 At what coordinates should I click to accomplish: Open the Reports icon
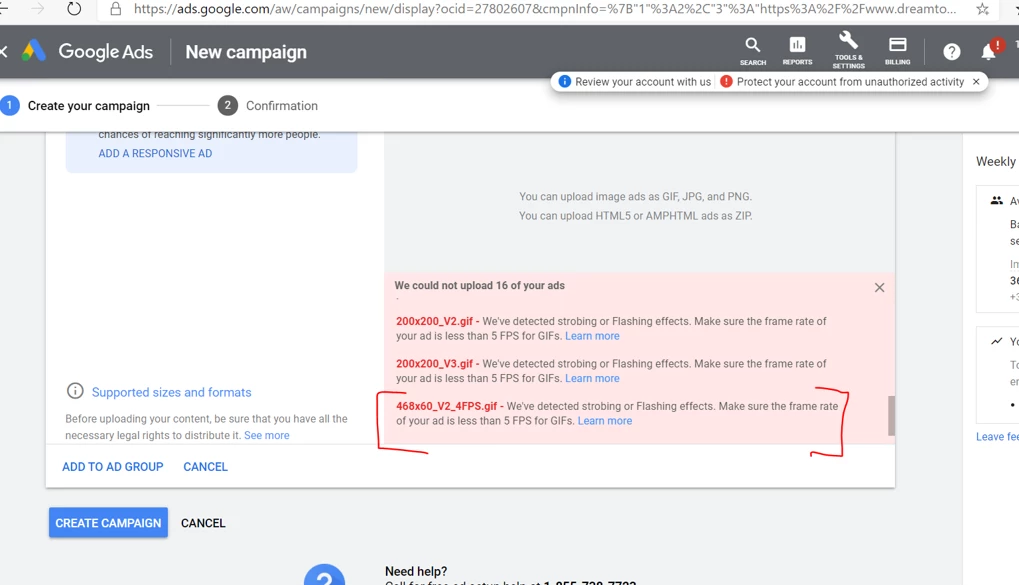pos(797,51)
